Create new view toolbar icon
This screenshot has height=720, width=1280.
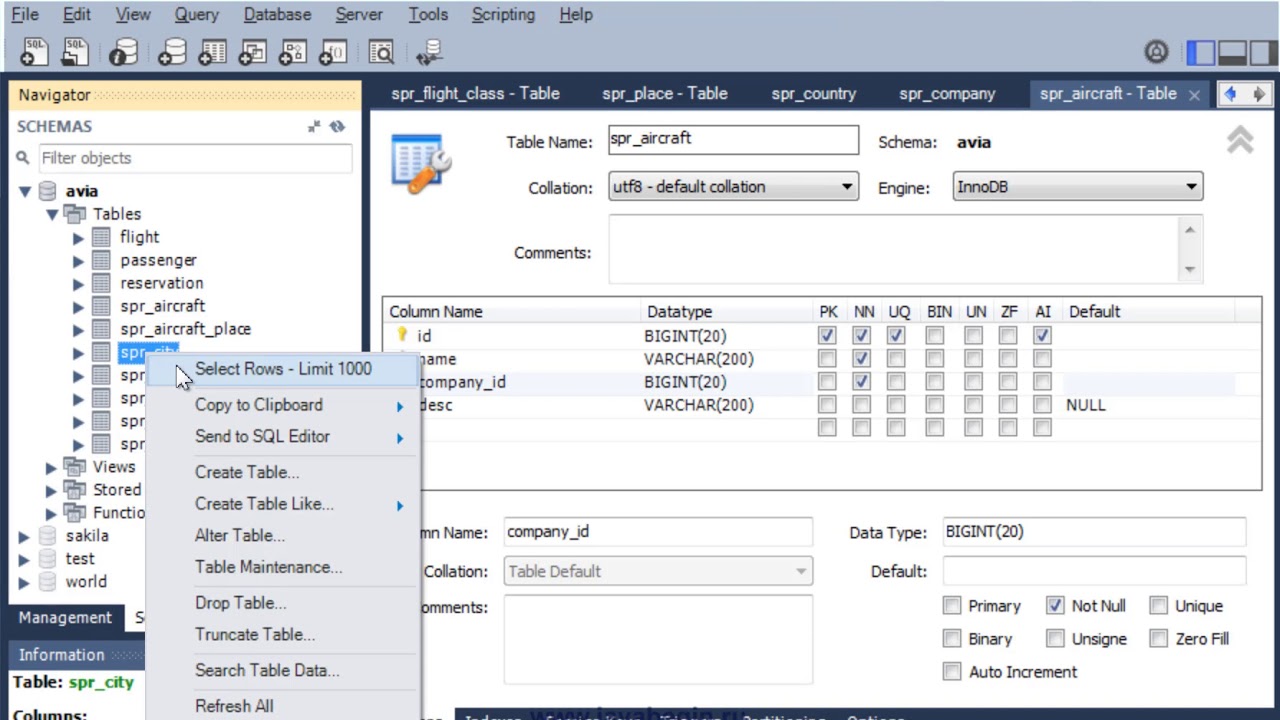pyautogui.click(x=252, y=52)
